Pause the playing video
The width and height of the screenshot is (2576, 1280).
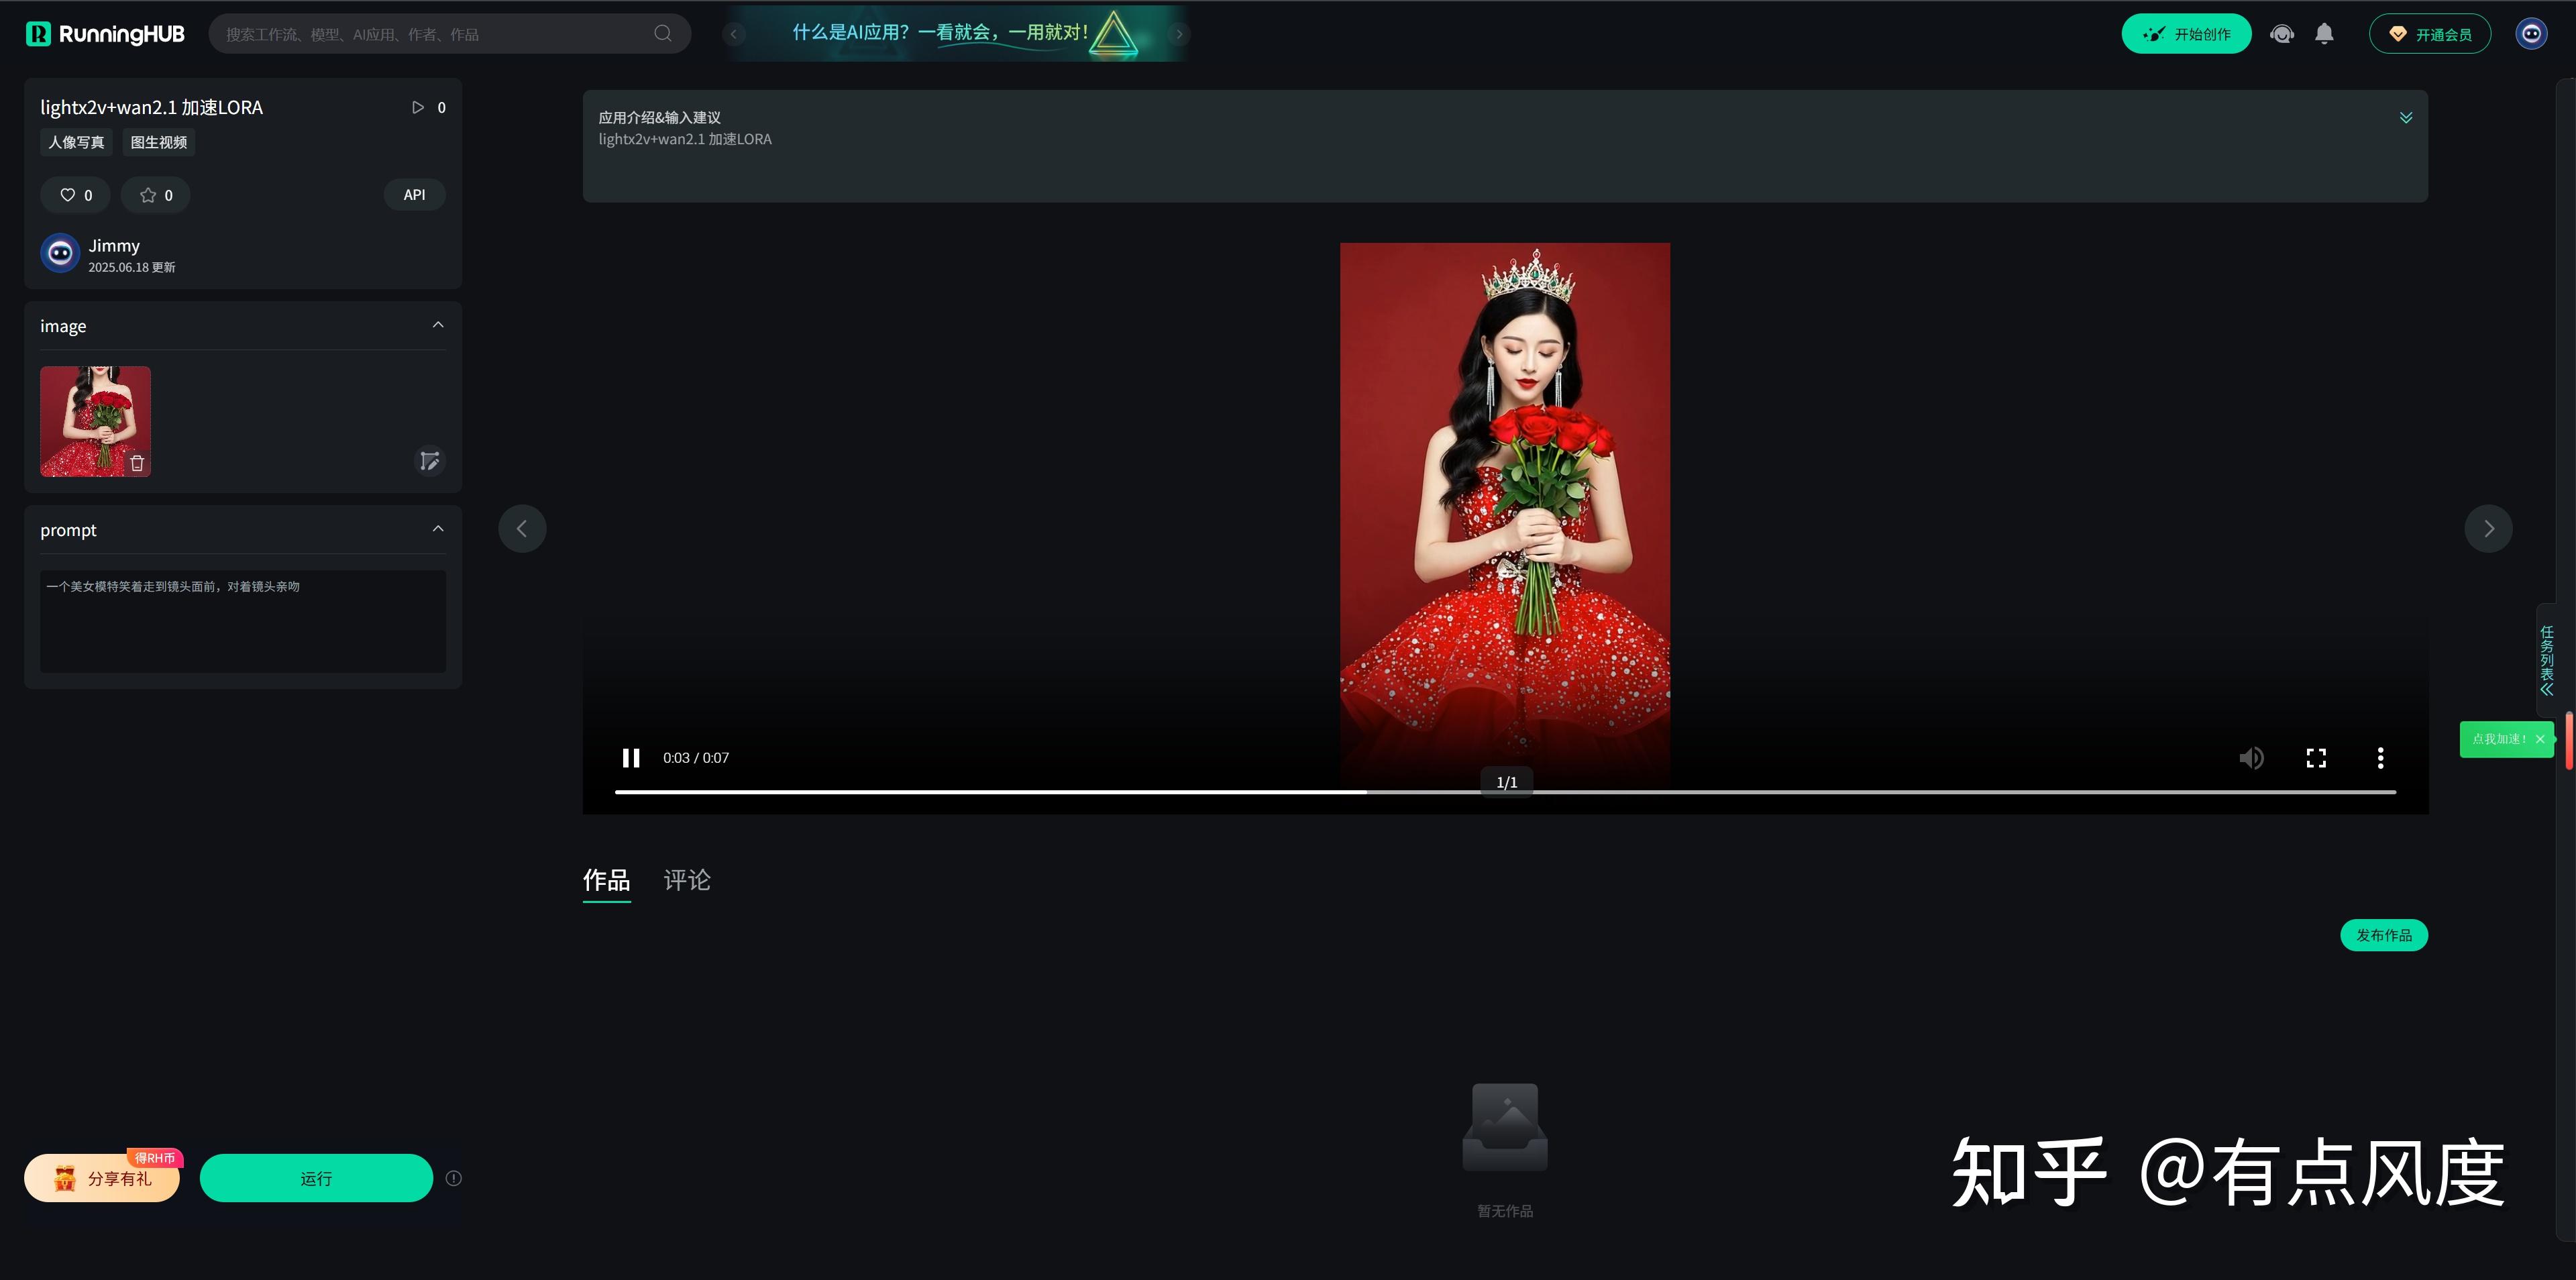(x=631, y=758)
